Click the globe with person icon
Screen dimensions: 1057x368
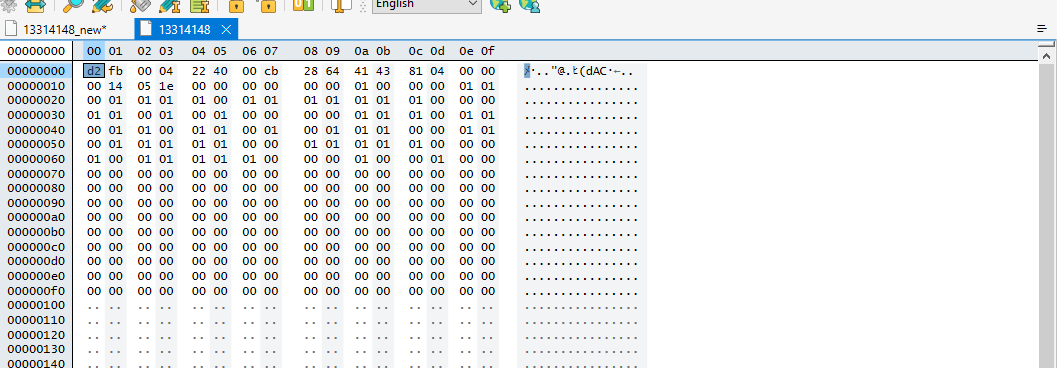click(530, 5)
